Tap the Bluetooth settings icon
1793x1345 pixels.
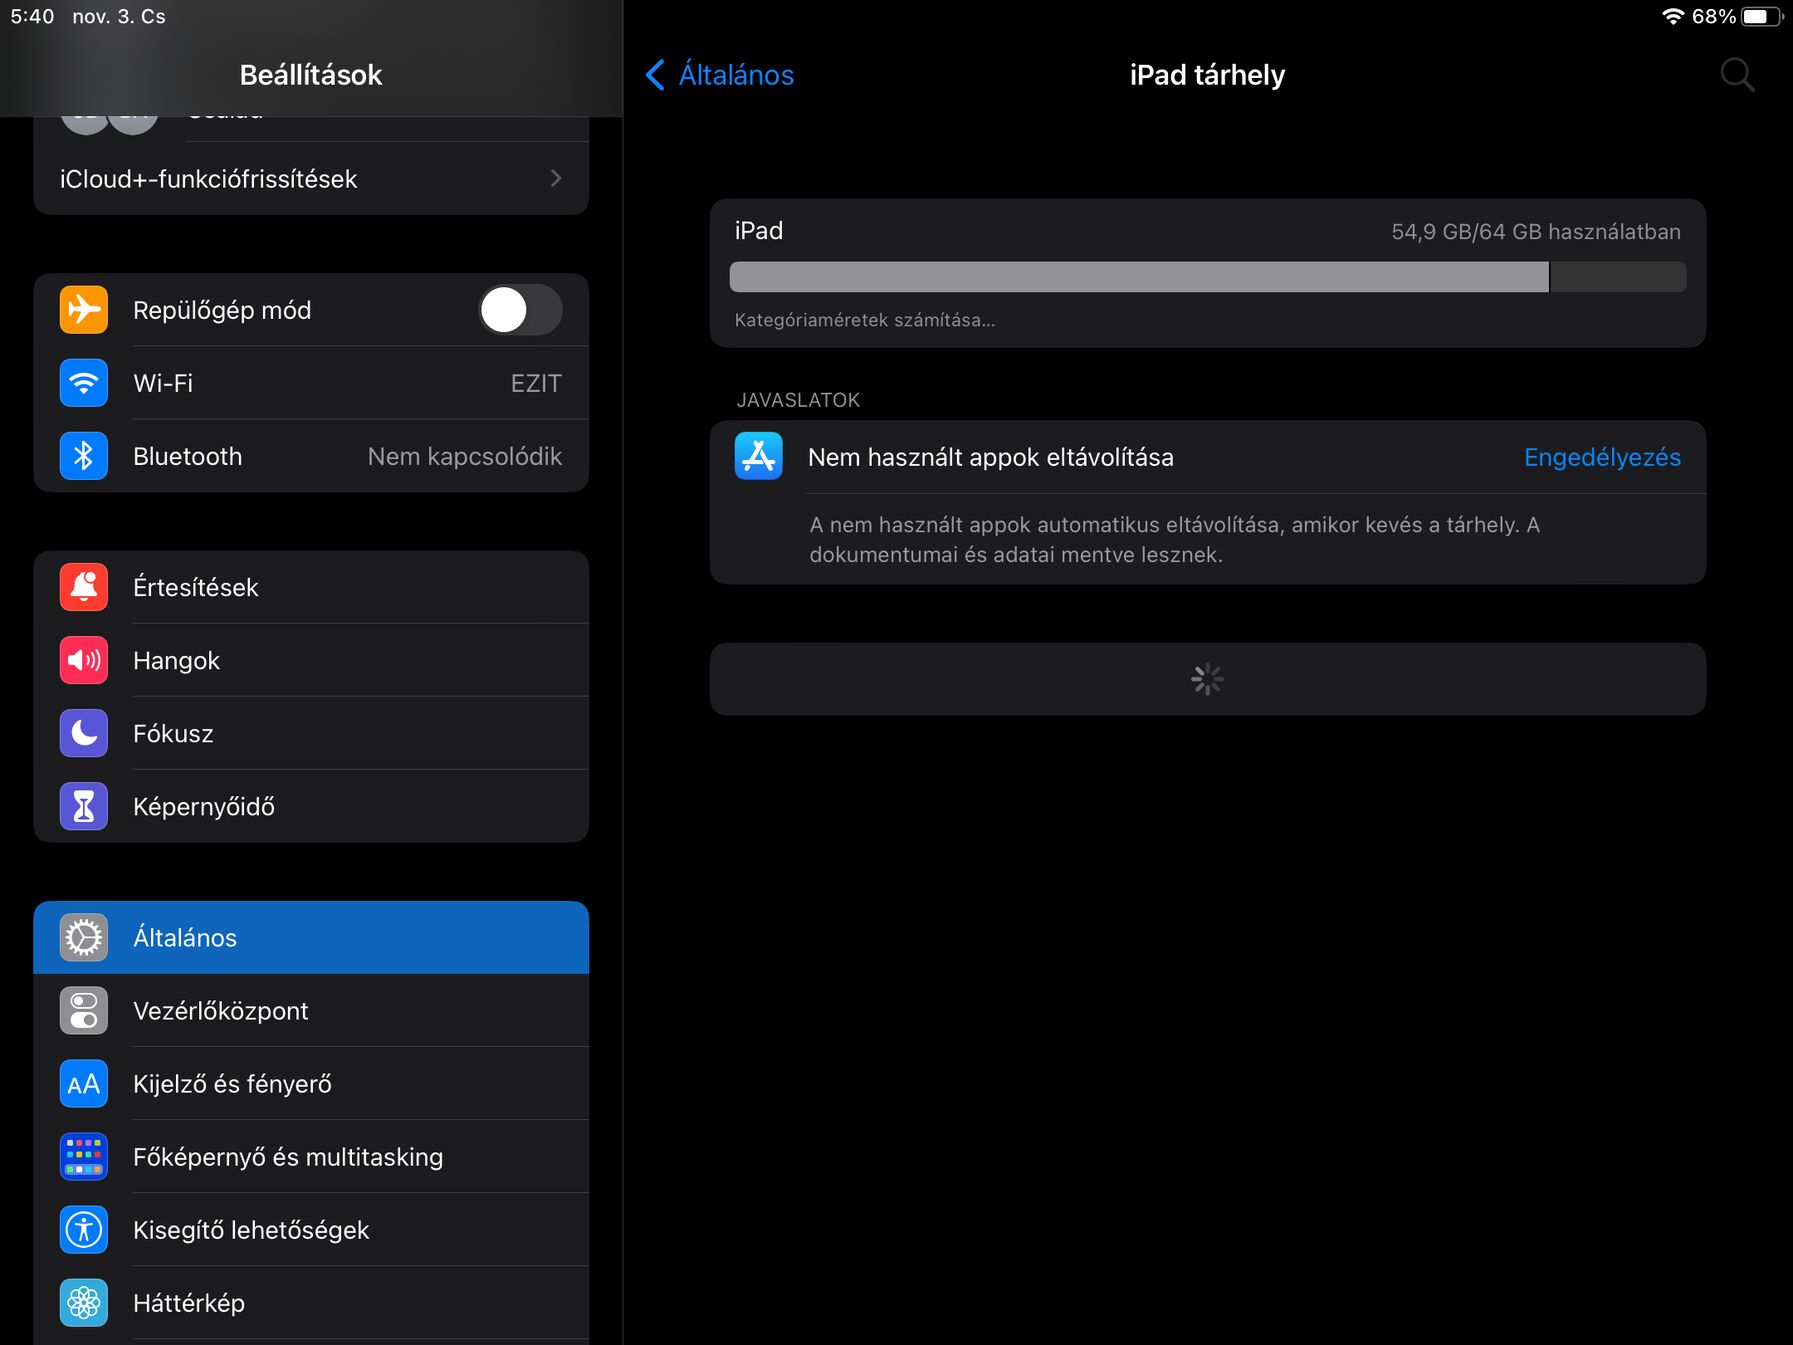(x=84, y=456)
